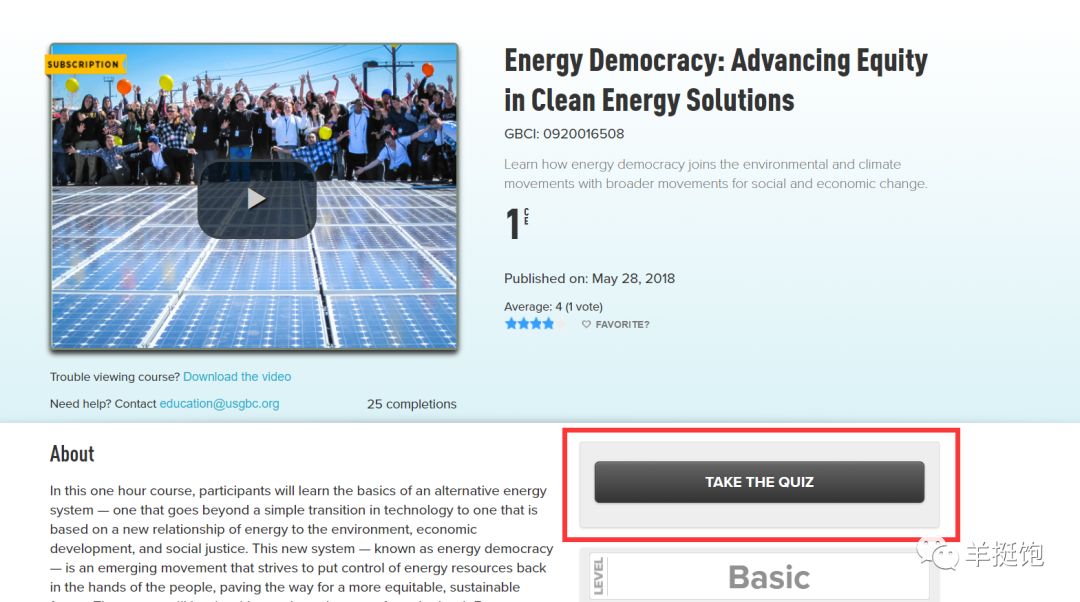The width and height of the screenshot is (1080, 602).
Task: Click the About section heading
Action: [72, 454]
